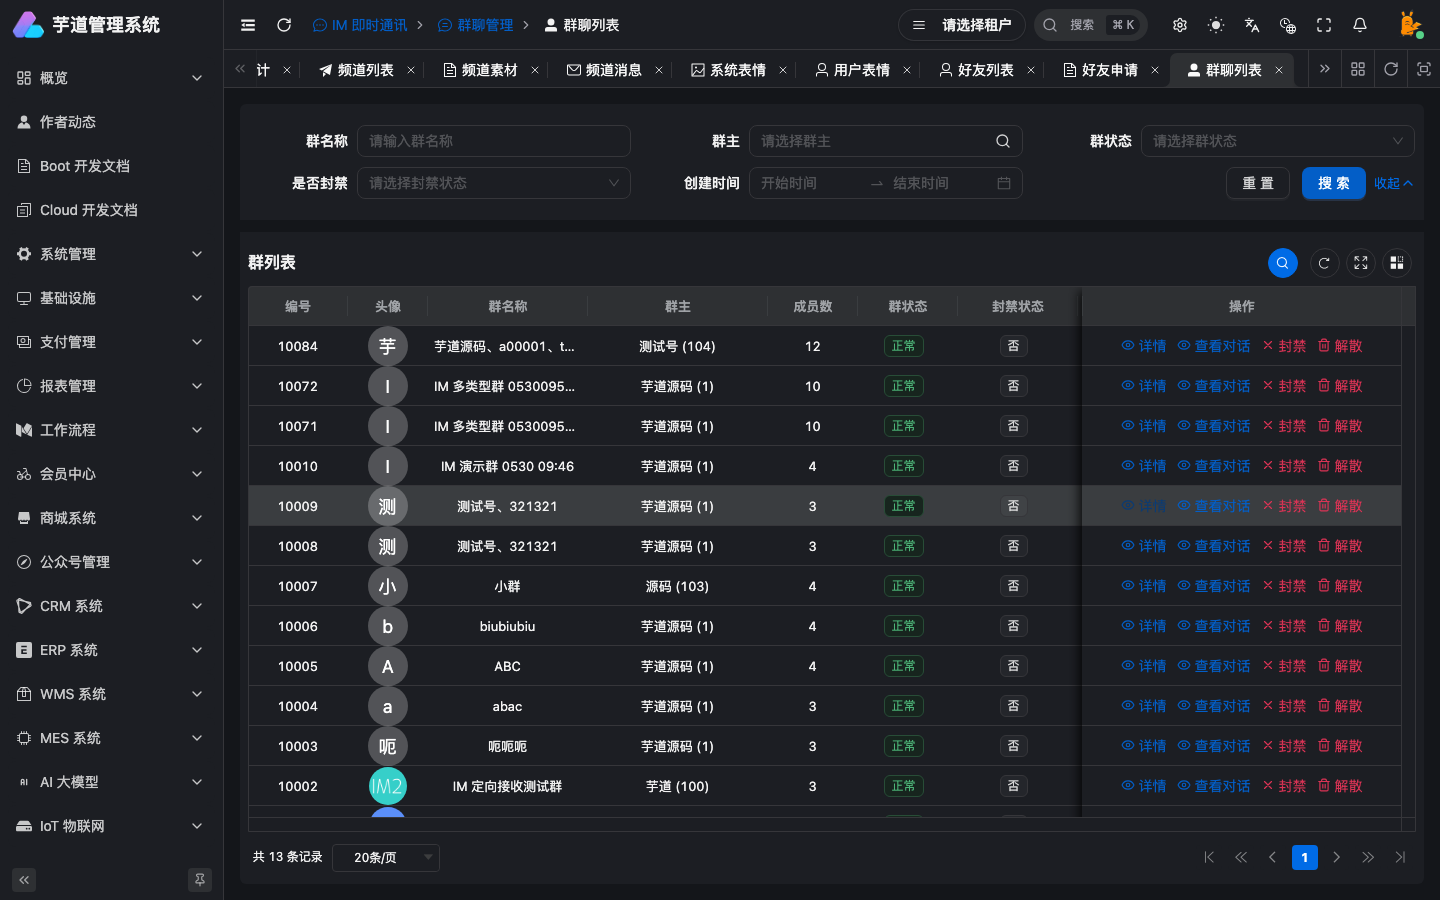Expand the 支付管理 sidebar menu
This screenshot has width=1440, height=900.
coord(111,342)
